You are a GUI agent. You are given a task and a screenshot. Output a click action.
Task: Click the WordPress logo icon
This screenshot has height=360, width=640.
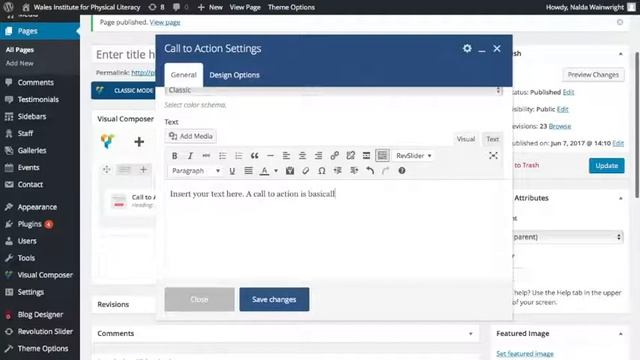(x=9, y=7)
